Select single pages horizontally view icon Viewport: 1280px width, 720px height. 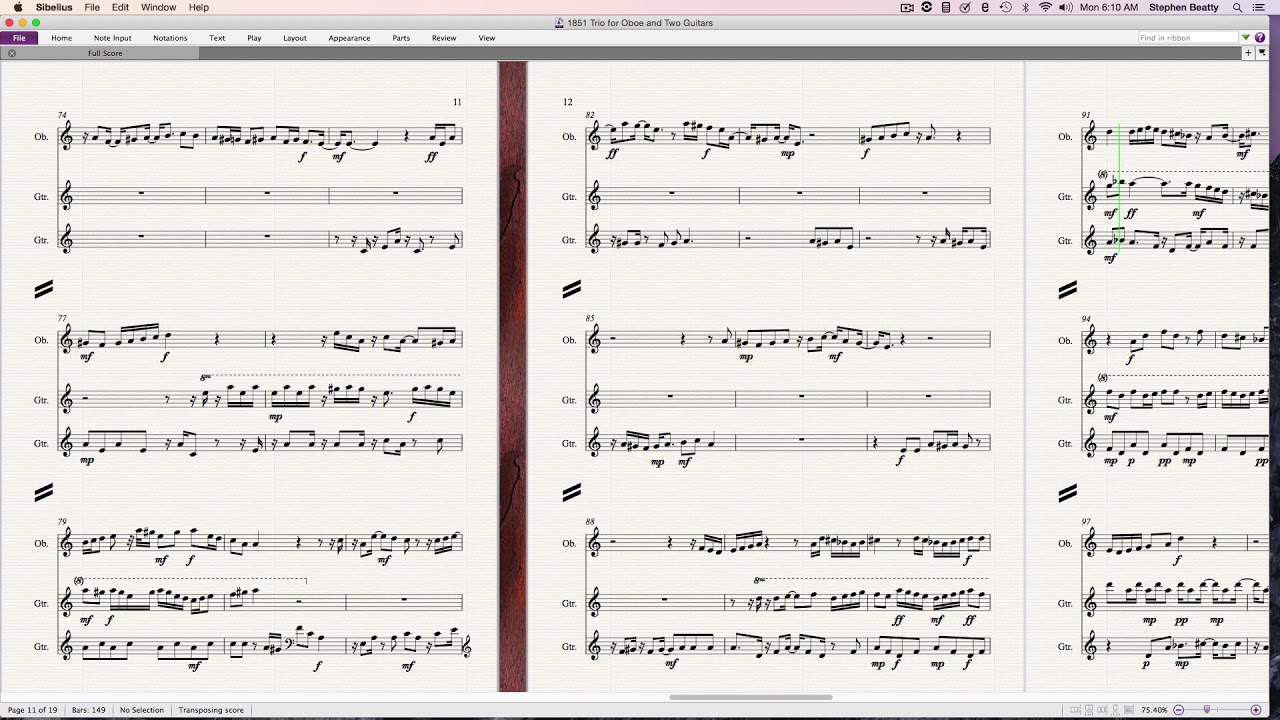(1102, 709)
